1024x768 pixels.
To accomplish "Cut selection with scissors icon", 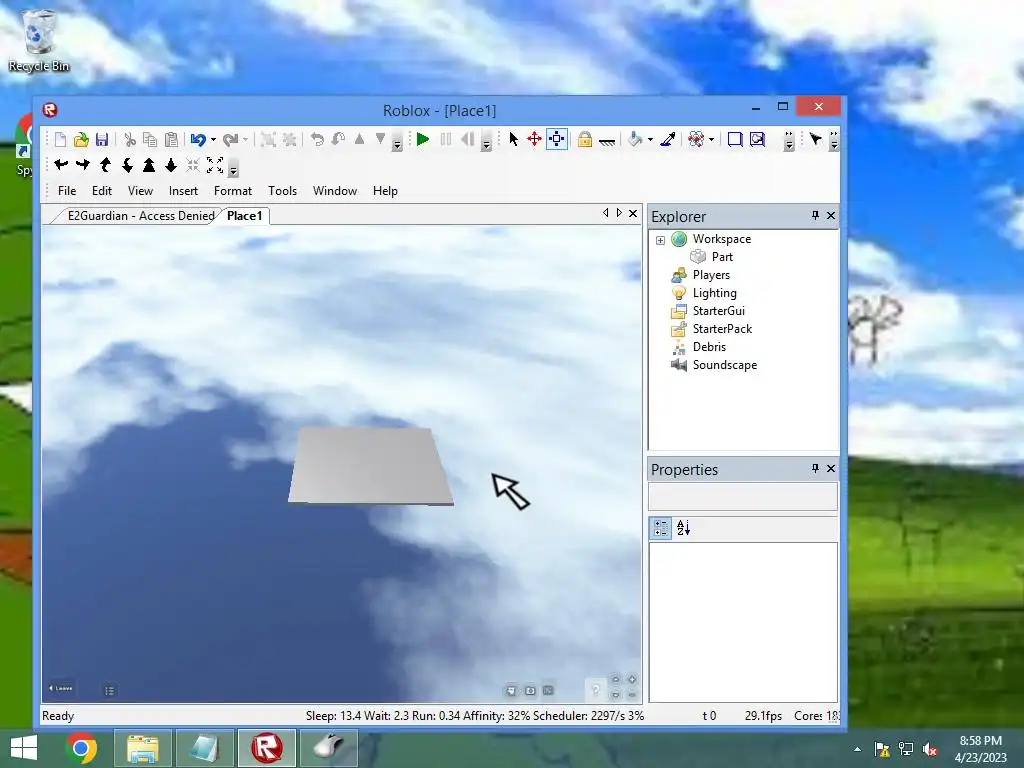I will click(x=130, y=139).
